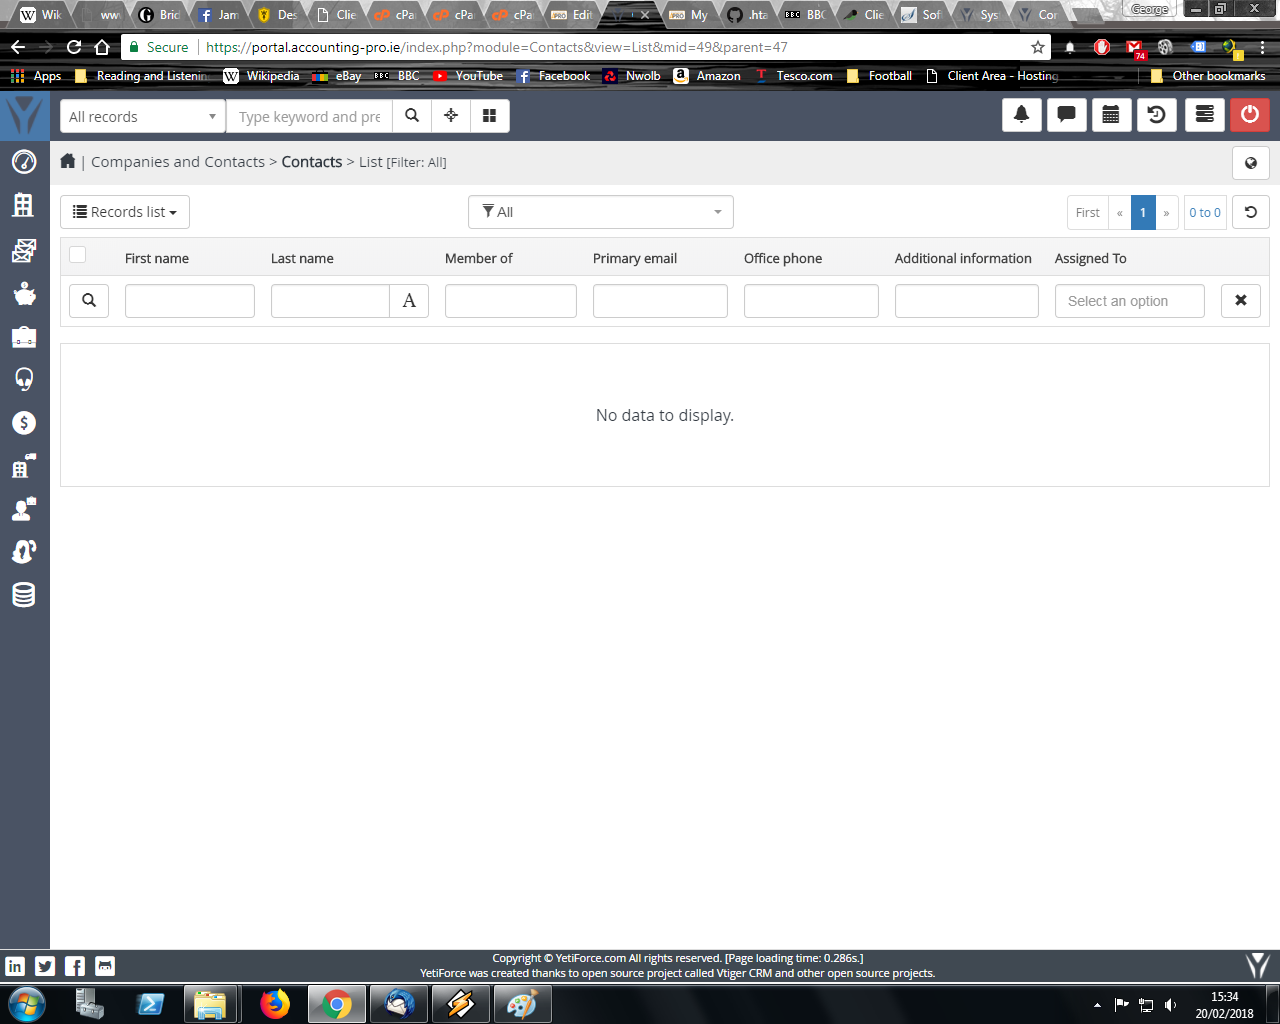This screenshot has width=1280, height=1024.
Task: Open the woman with ponytail profile icon in sidebar
Action: coord(24,551)
